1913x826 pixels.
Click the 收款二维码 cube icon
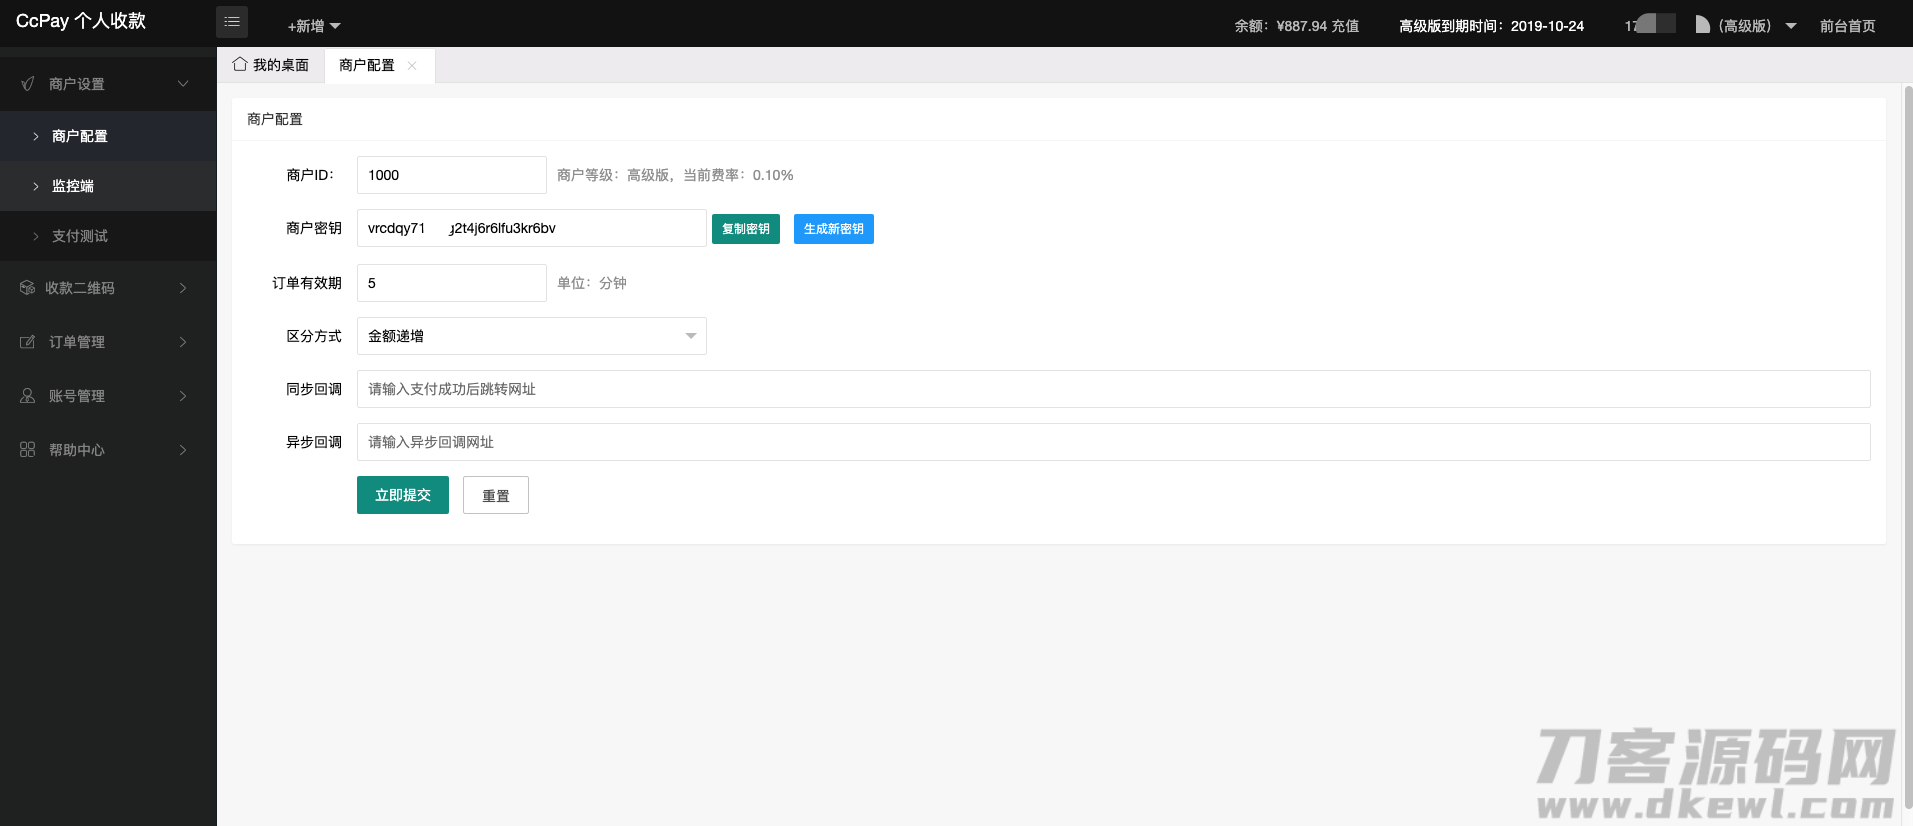27,288
